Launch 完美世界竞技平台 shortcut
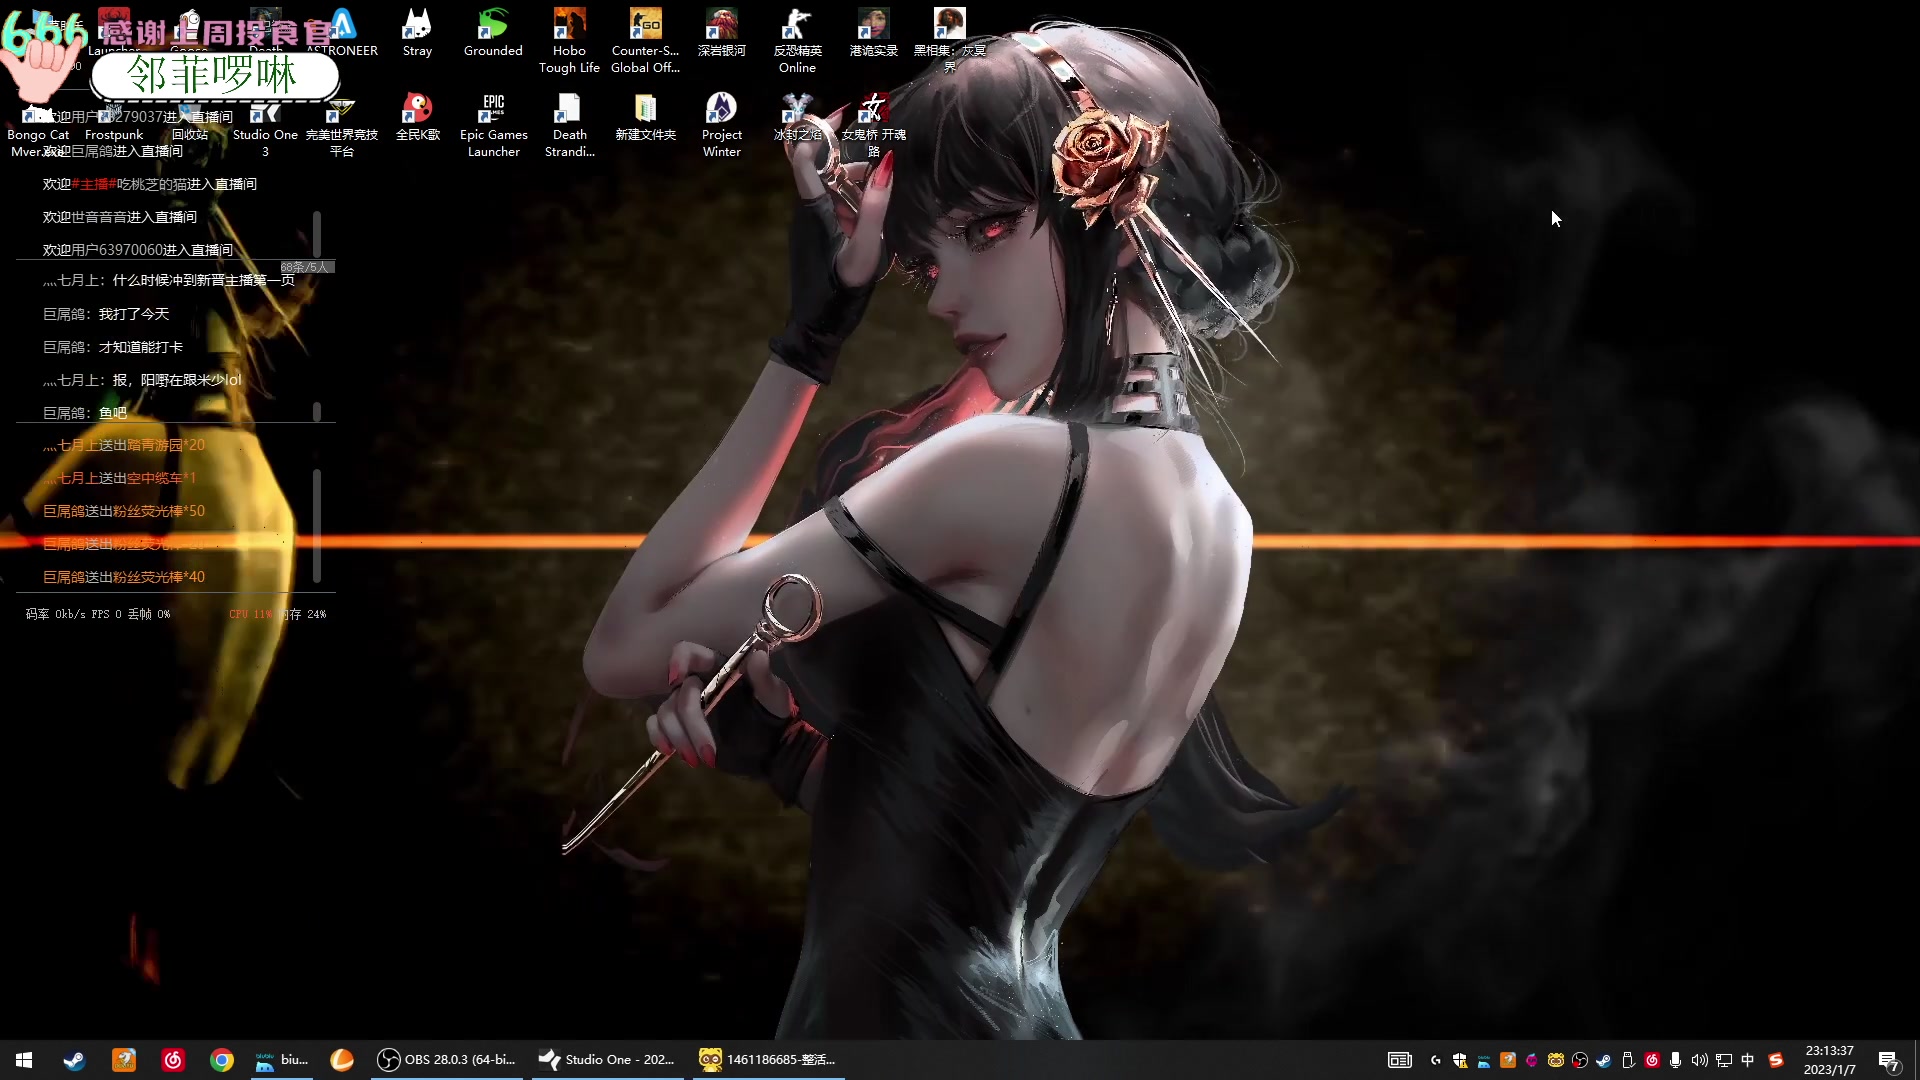The width and height of the screenshot is (1920, 1080). click(x=342, y=125)
